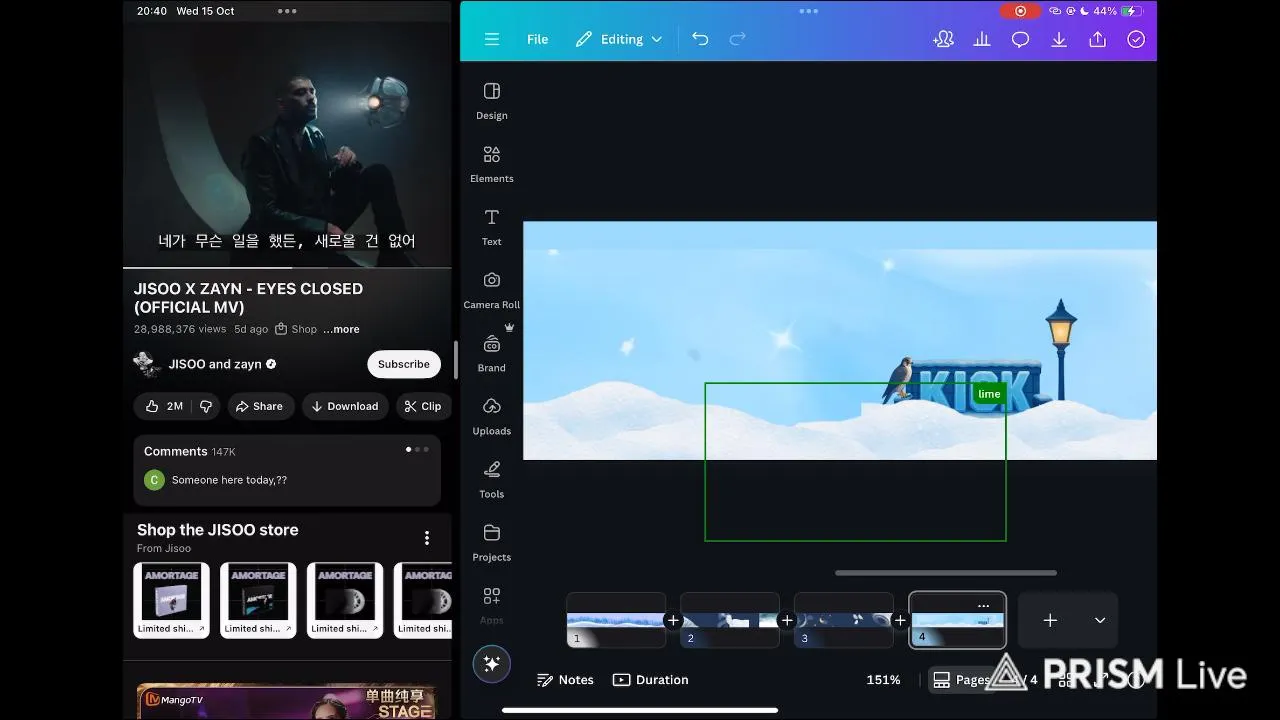
Task: Expand the Editing mode dropdown
Action: click(619, 39)
